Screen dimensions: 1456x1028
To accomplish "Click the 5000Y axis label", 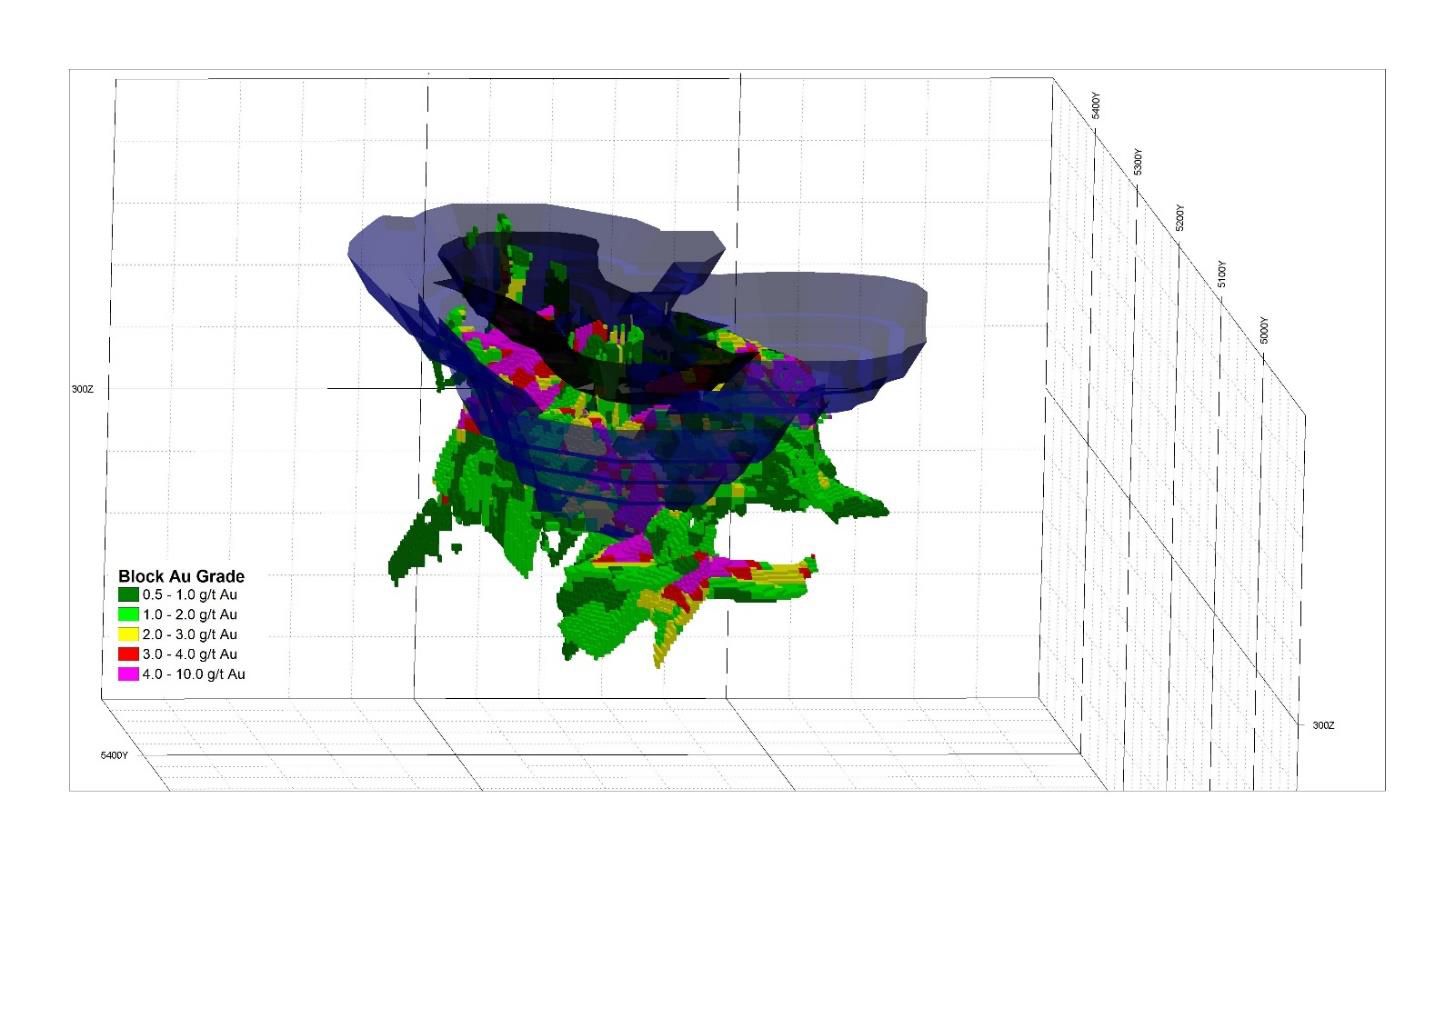I will pyautogui.click(x=1264, y=330).
